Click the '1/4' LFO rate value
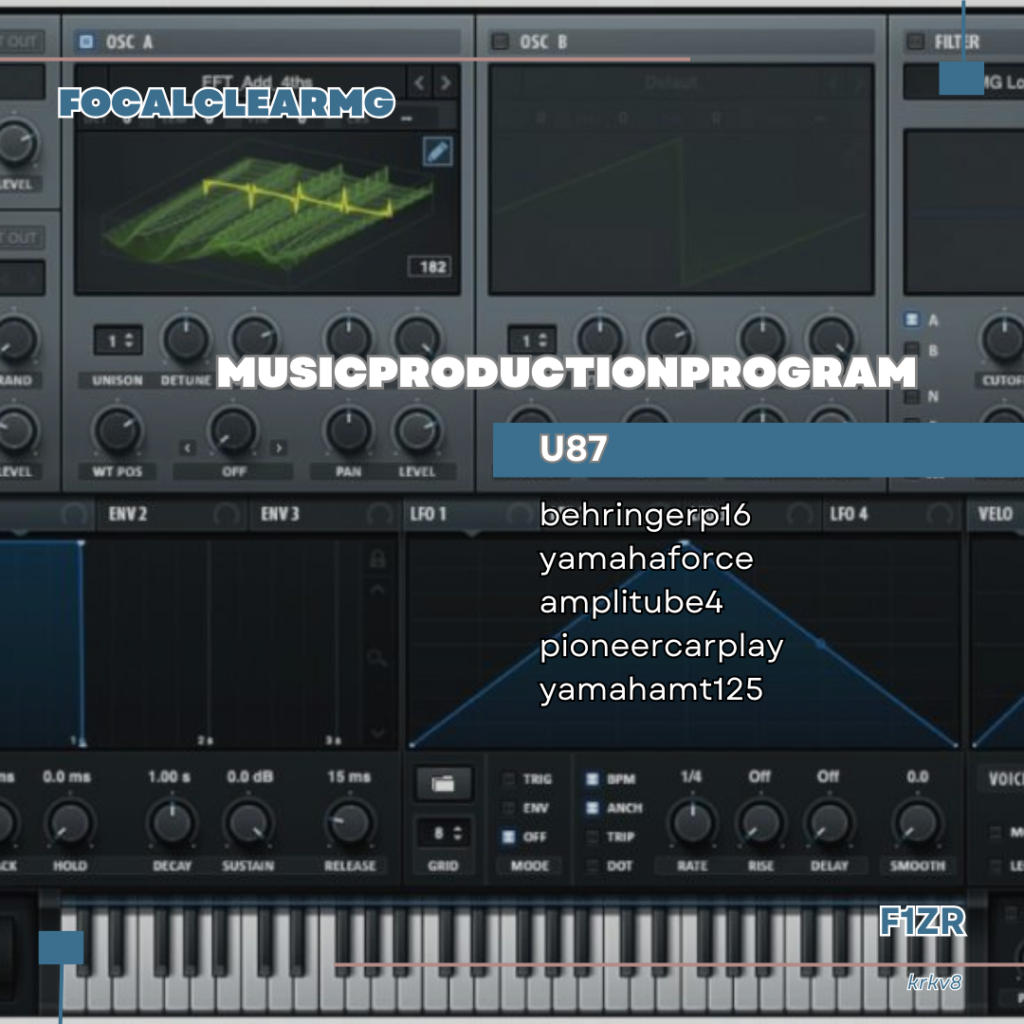The width and height of the screenshot is (1024, 1024). (x=691, y=776)
